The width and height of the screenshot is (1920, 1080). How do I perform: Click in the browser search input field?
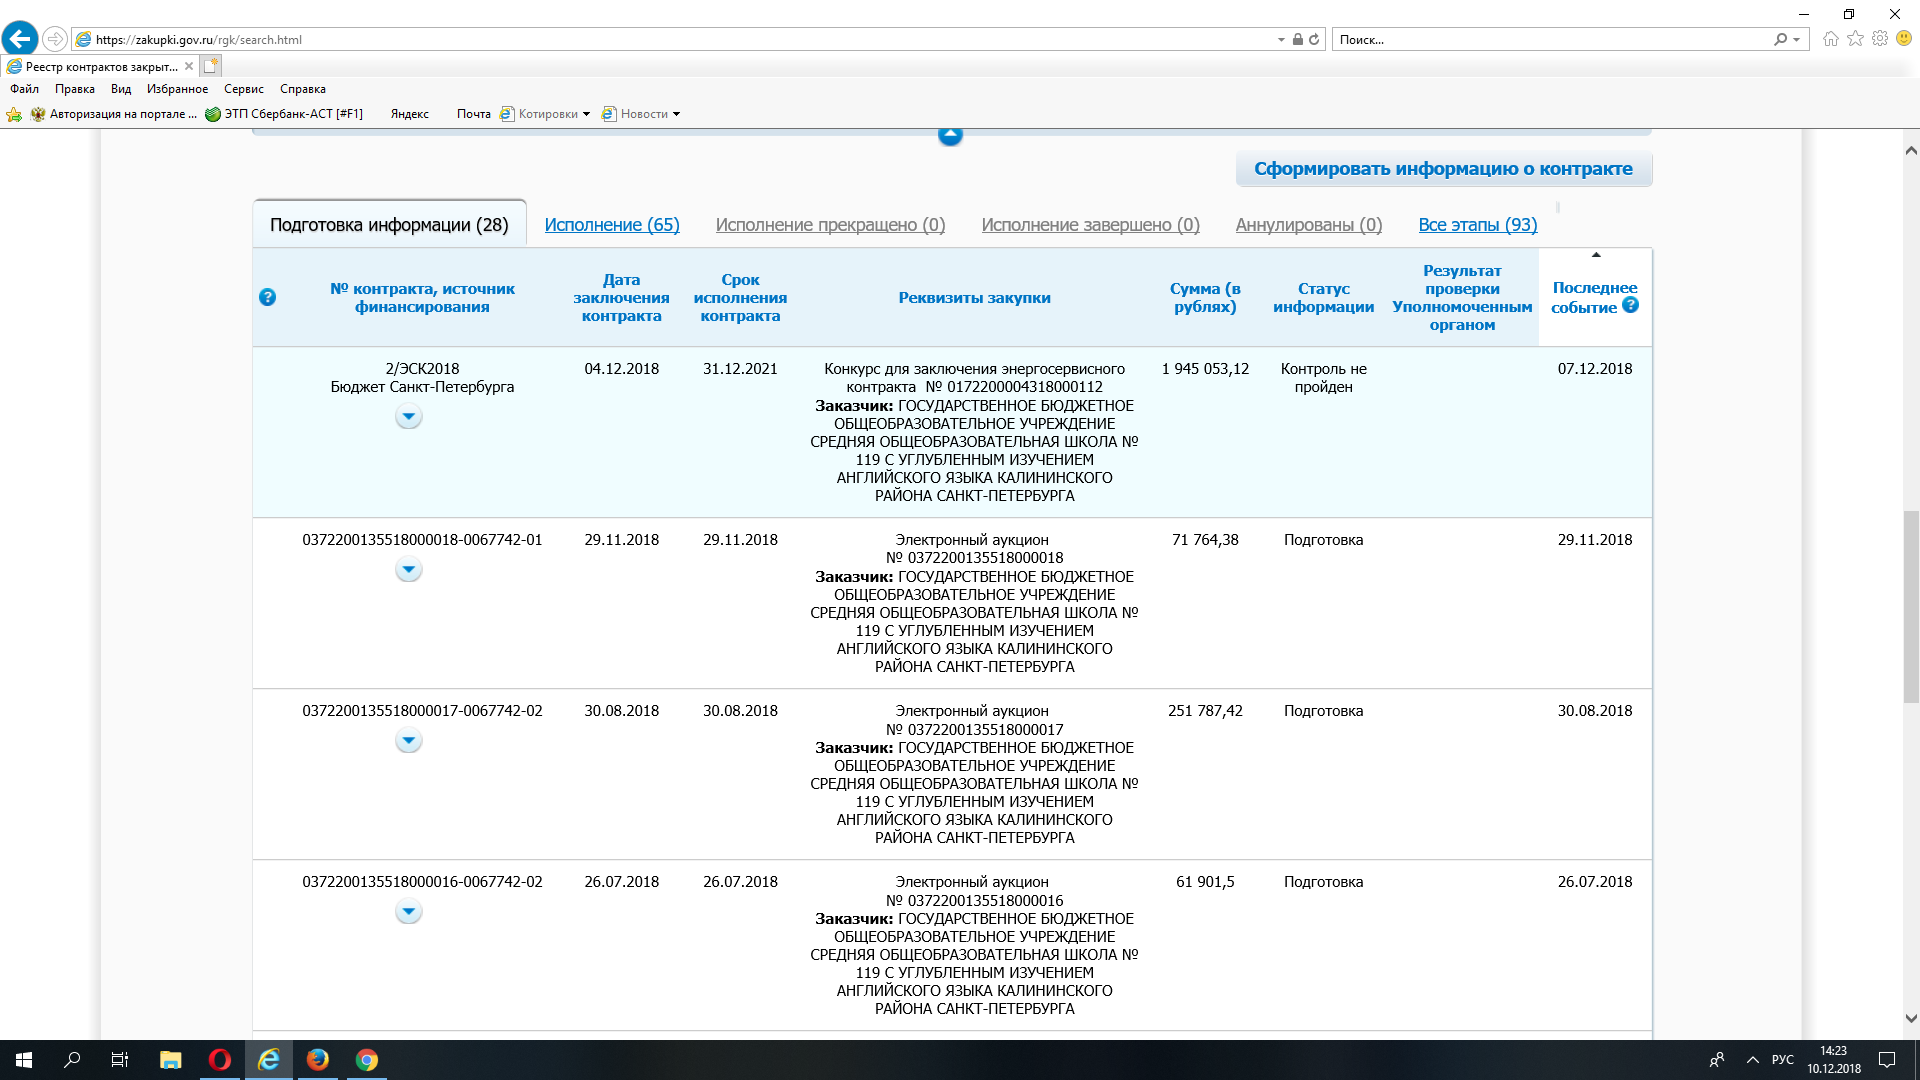[x=1550, y=40]
